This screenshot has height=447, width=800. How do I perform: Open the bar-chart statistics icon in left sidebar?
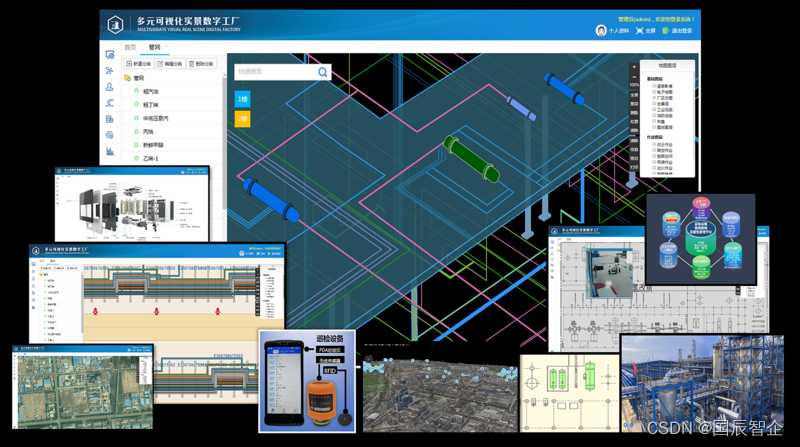click(110, 151)
